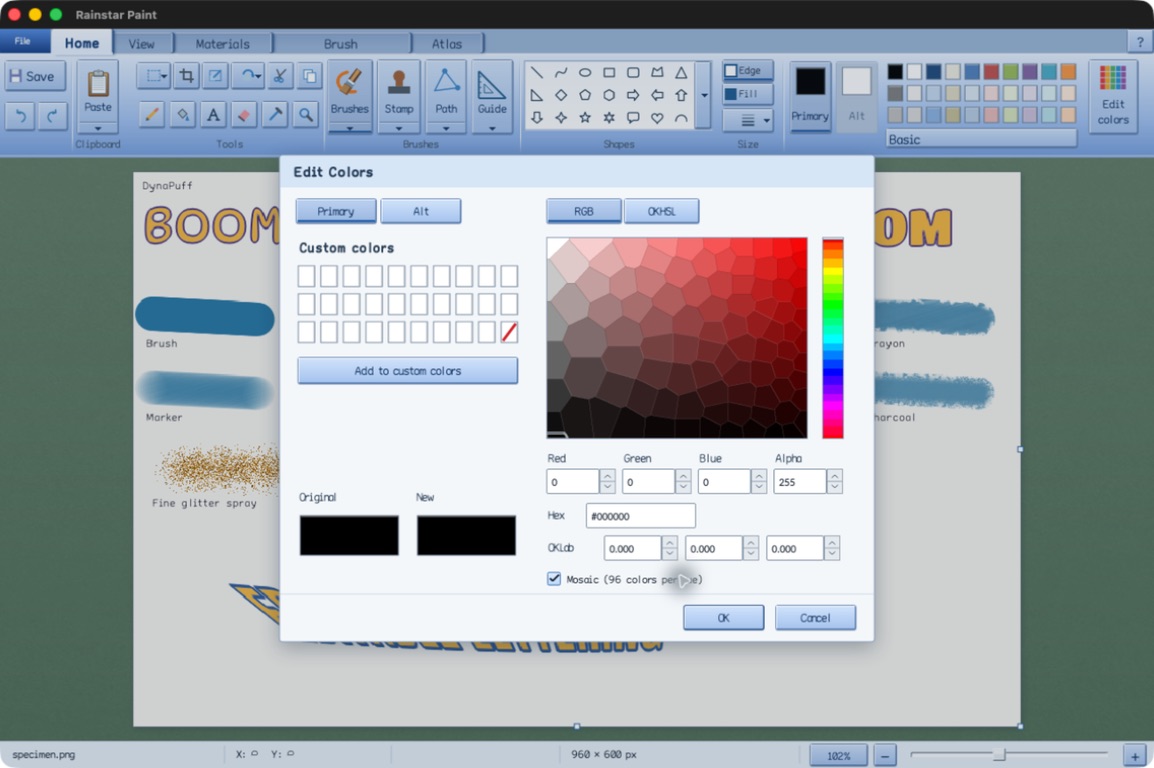1154x768 pixels.
Task: Click the Cut scissors icon
Action: [279, 75]
